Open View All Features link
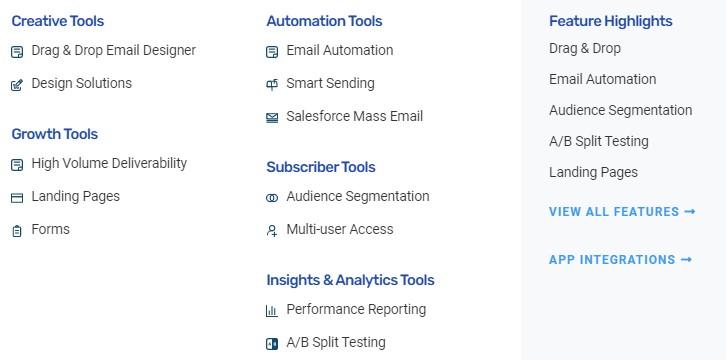 click(x=622, y=211)
